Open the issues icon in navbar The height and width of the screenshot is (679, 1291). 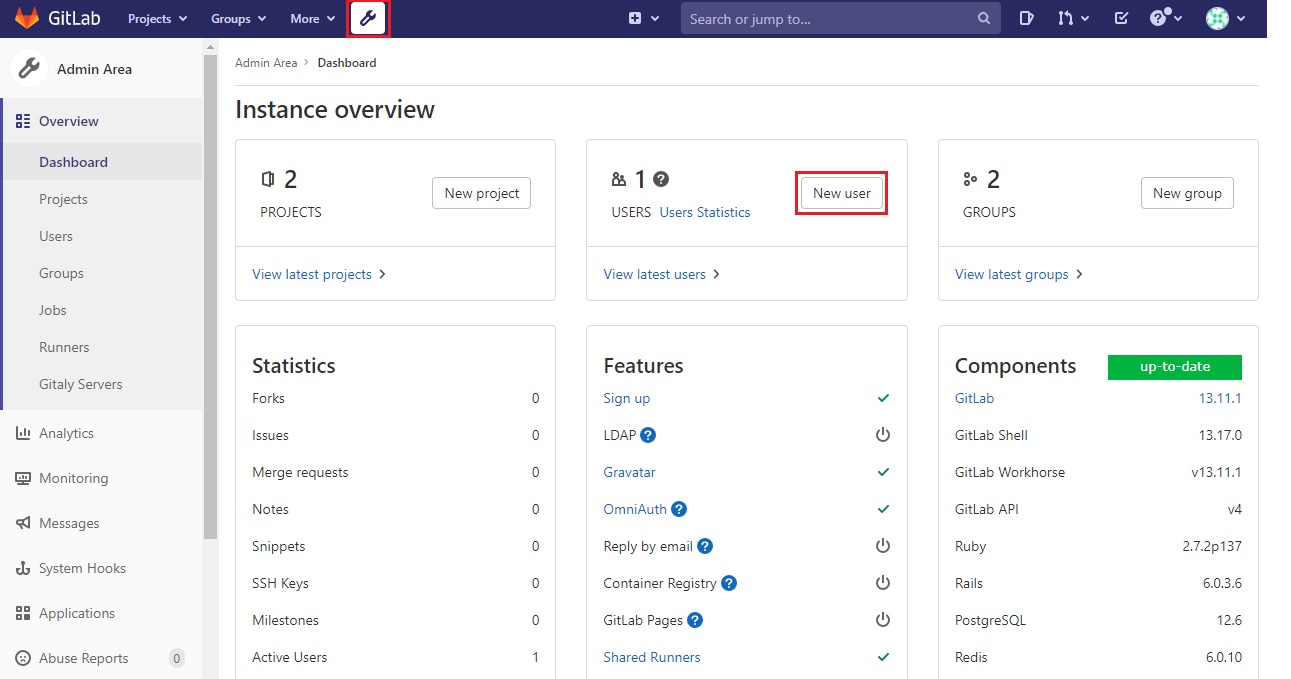tap(1026, 19)
